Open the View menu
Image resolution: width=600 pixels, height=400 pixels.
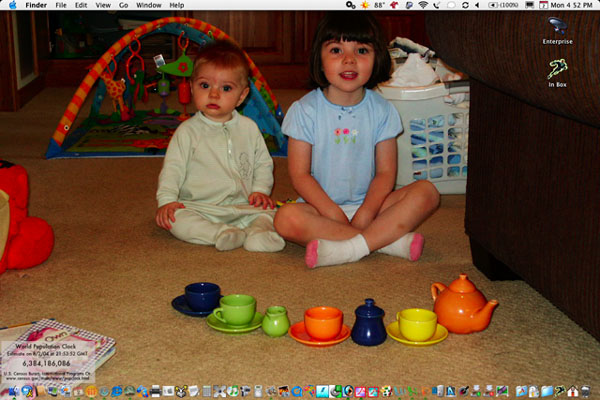click(x=103, y=5)
